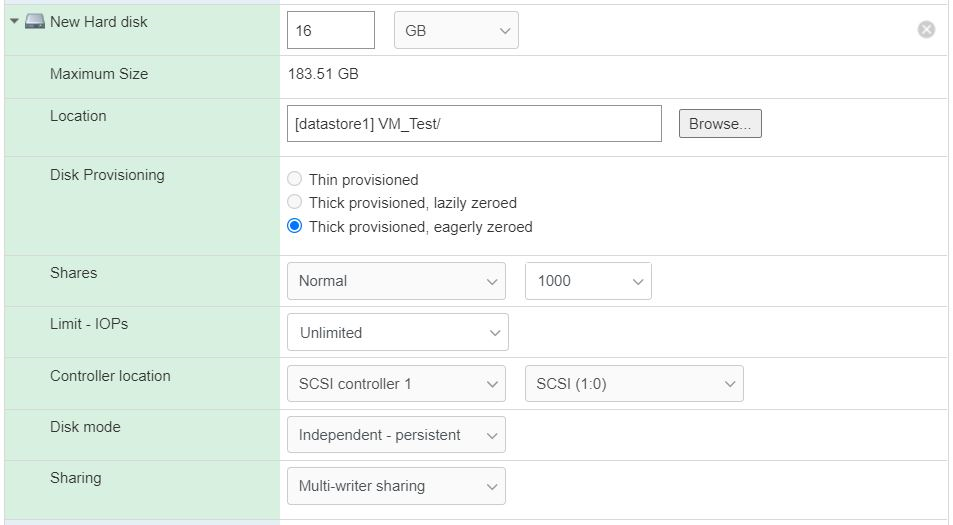Click the datastore Location text field
953x525 pixels.
473,124
